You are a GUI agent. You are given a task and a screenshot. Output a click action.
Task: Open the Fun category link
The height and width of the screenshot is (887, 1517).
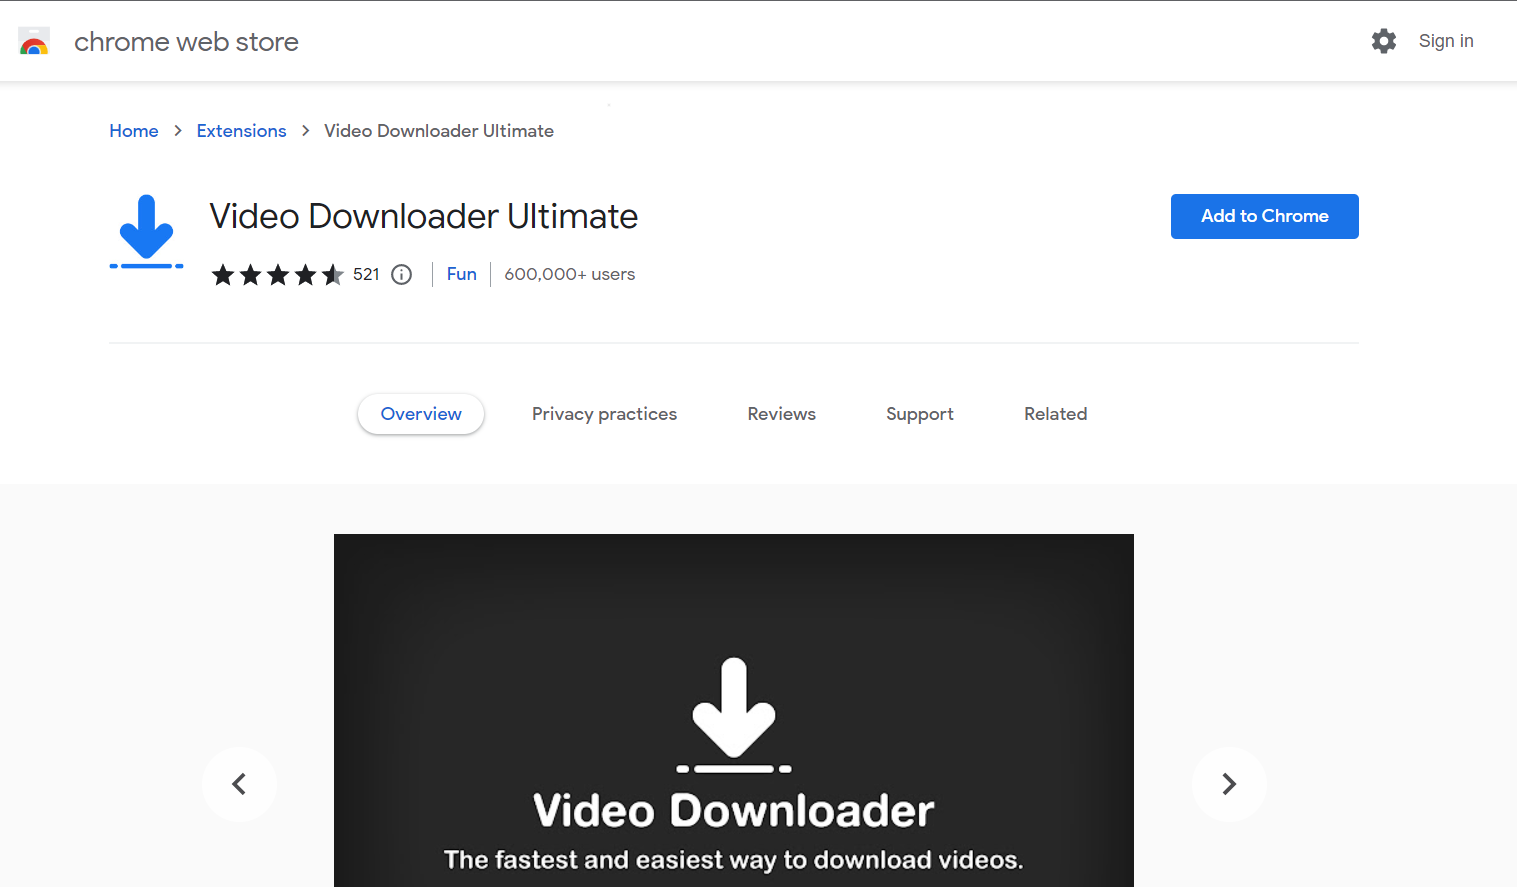point(461,274)
